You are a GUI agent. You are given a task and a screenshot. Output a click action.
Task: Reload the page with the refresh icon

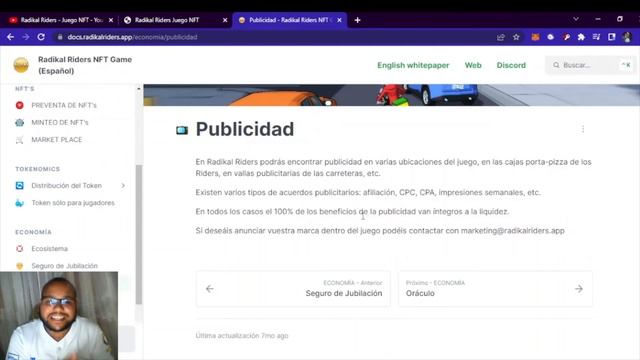41,37
